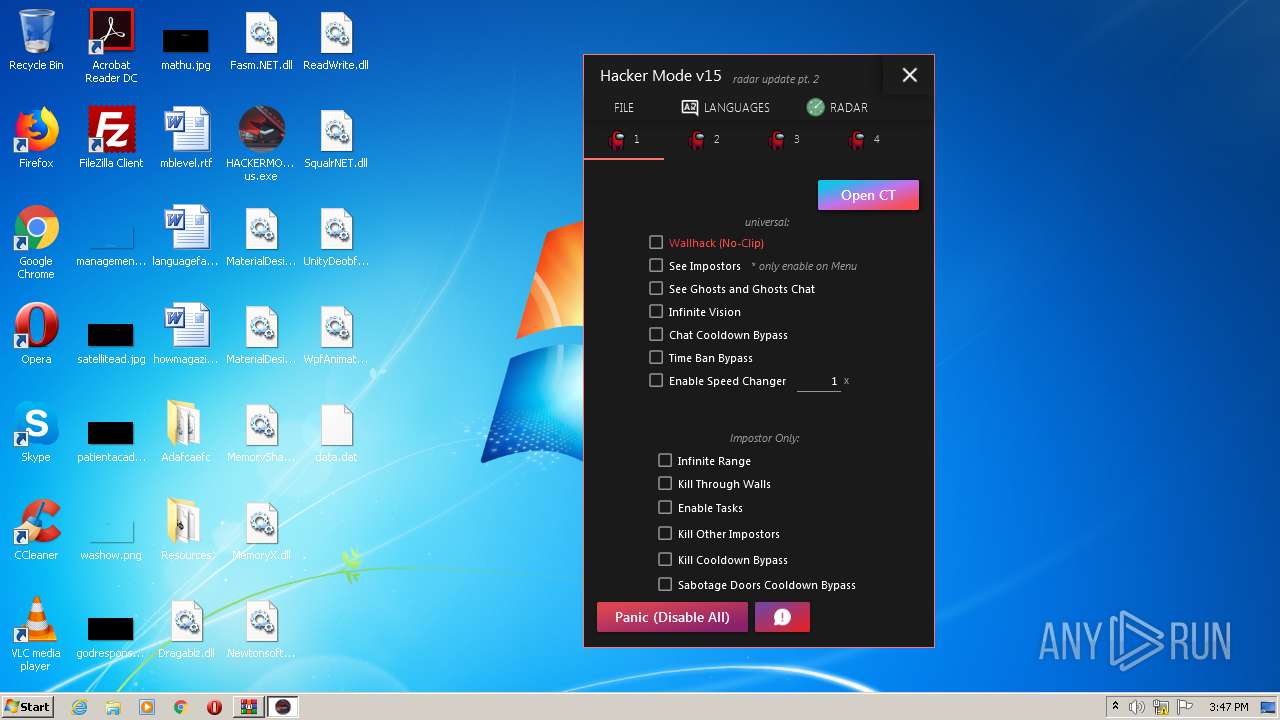Enable Infinite Range option
This screenshot has width=1280, height=720.
tap(665, 460)
